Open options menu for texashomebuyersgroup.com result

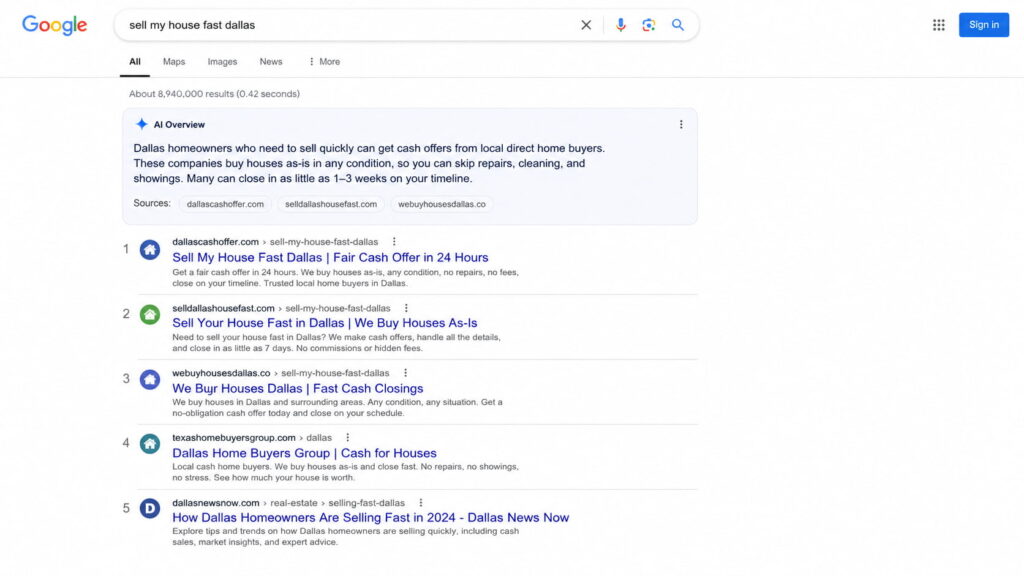point(347,438)
